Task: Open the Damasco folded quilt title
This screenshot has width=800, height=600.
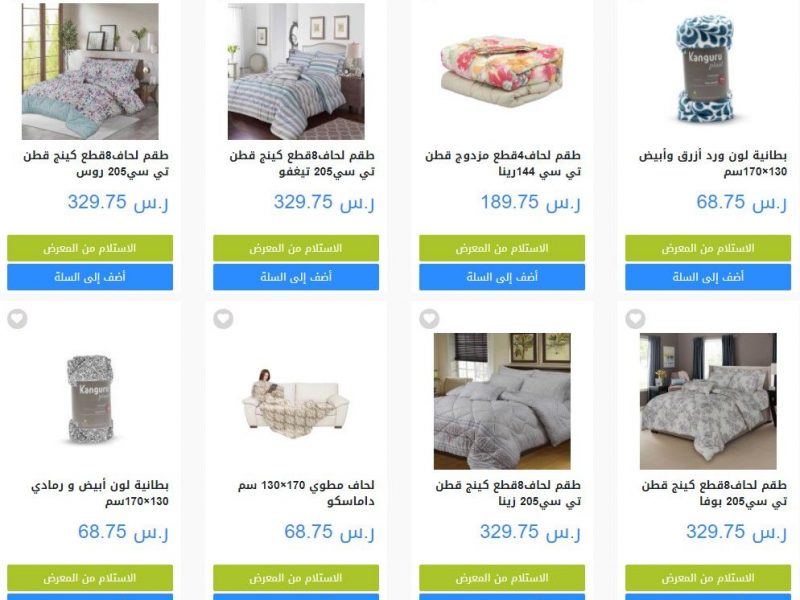Action: pyautogui.click(x=306, y=493)
